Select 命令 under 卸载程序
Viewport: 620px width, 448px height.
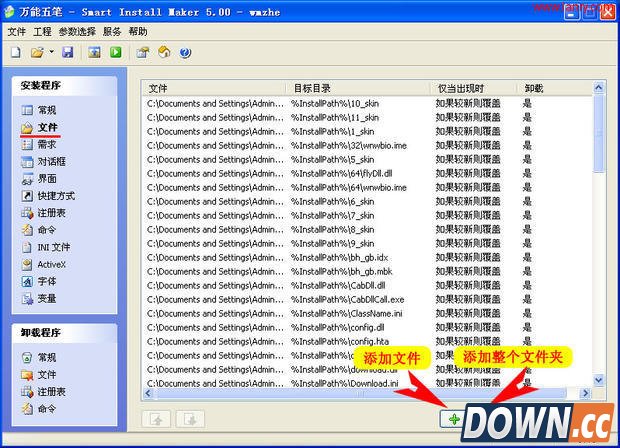(39, 408)
